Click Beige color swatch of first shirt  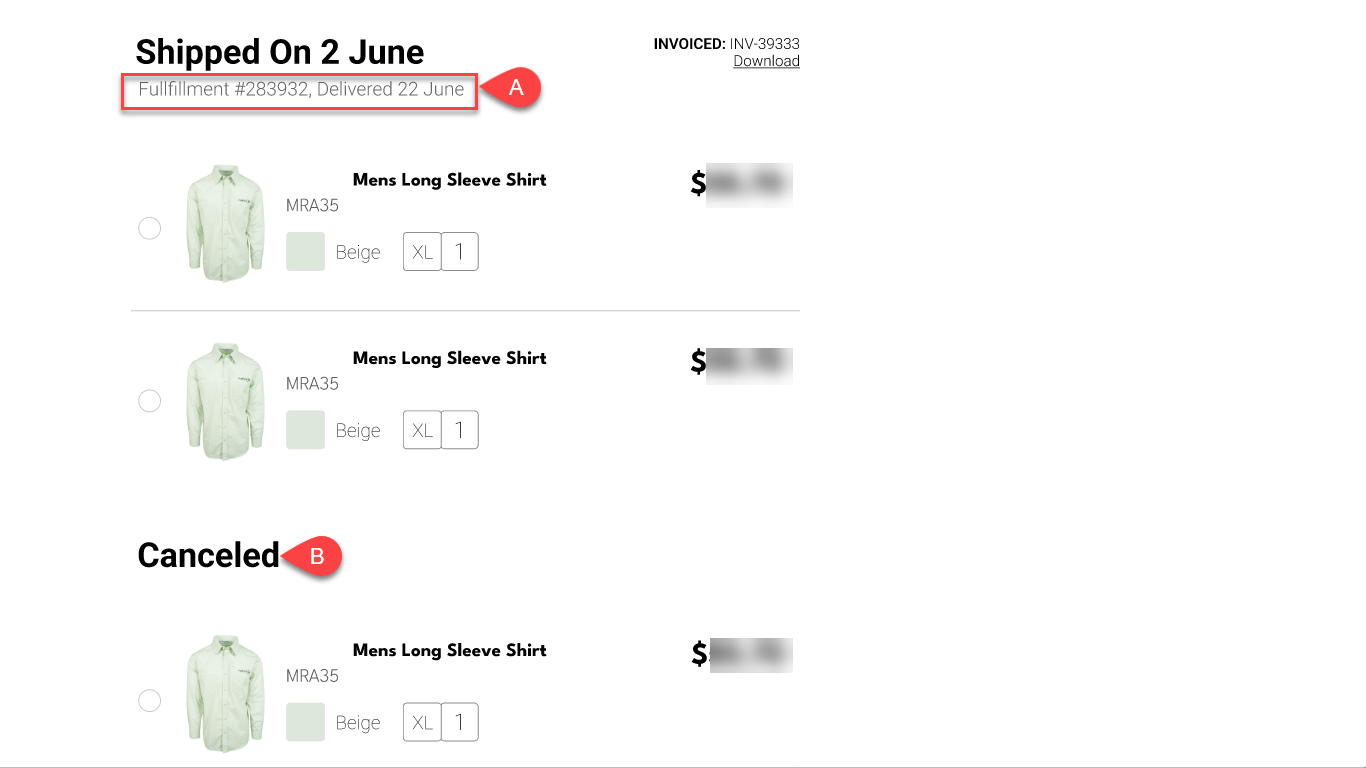click(305, 252)
